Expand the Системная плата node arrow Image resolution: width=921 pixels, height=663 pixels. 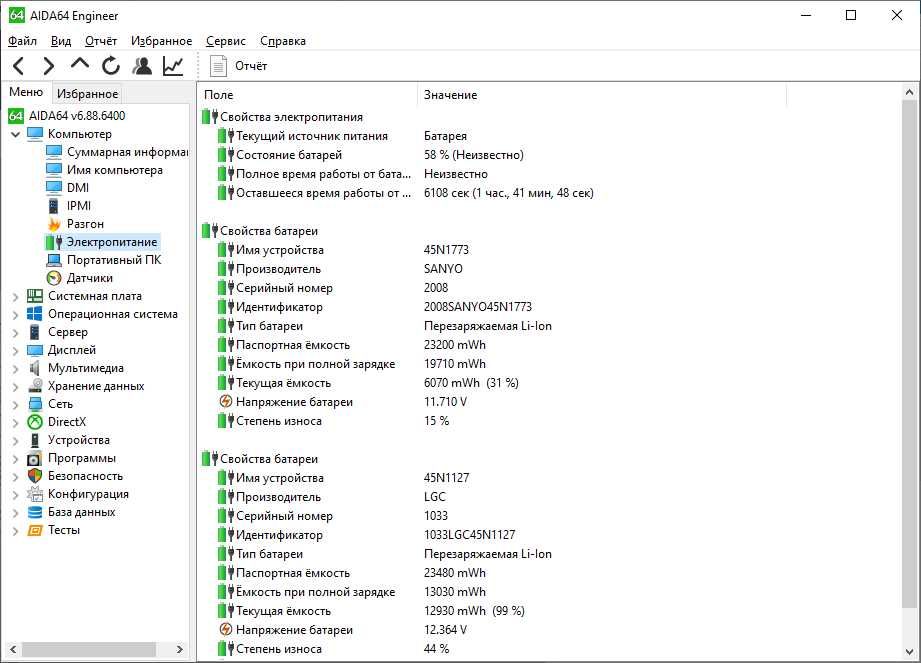point(16,297)
